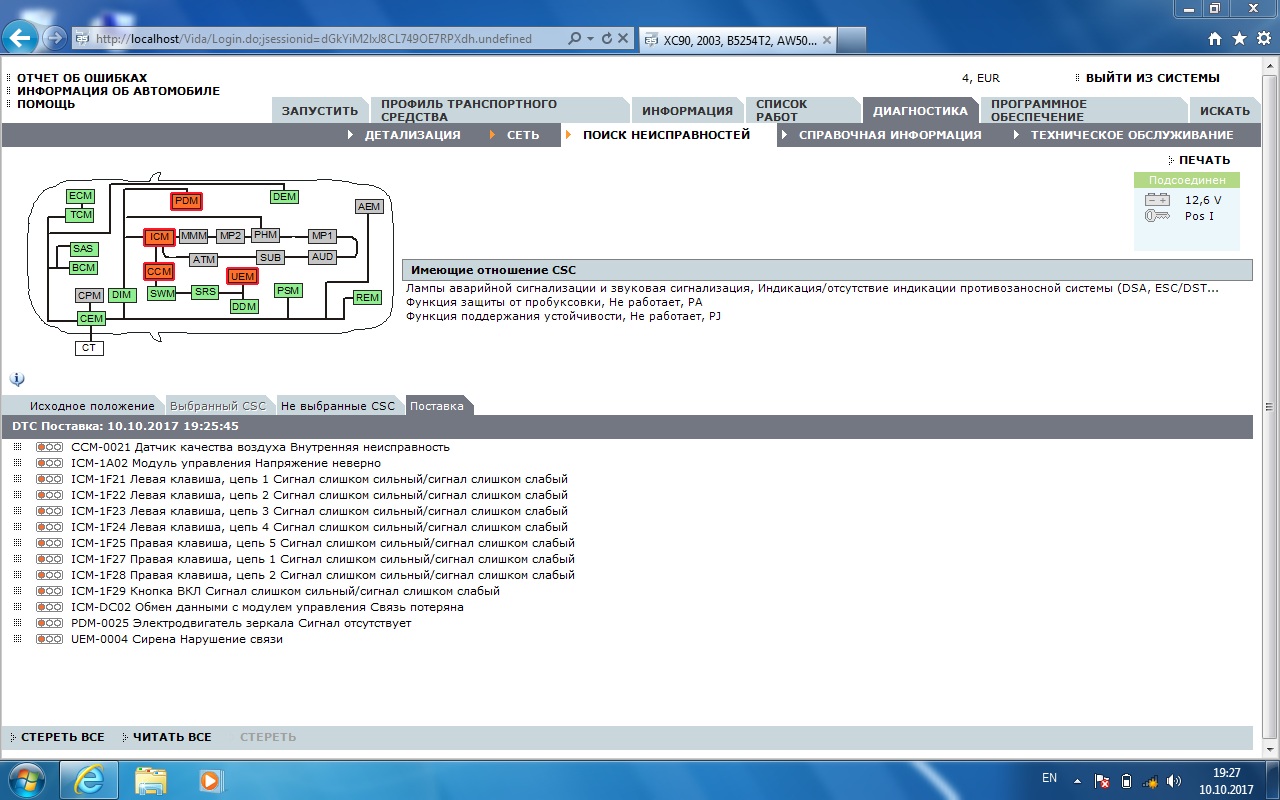Click the red PDM module in network diagram
The height and width of the screenshot is (800, 1280).
click(186, 201)
